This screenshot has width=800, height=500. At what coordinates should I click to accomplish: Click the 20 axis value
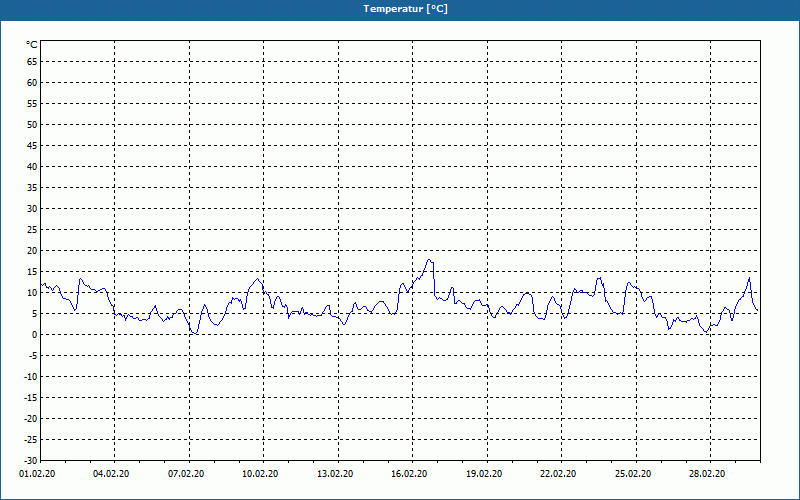[x=32, y=251]
